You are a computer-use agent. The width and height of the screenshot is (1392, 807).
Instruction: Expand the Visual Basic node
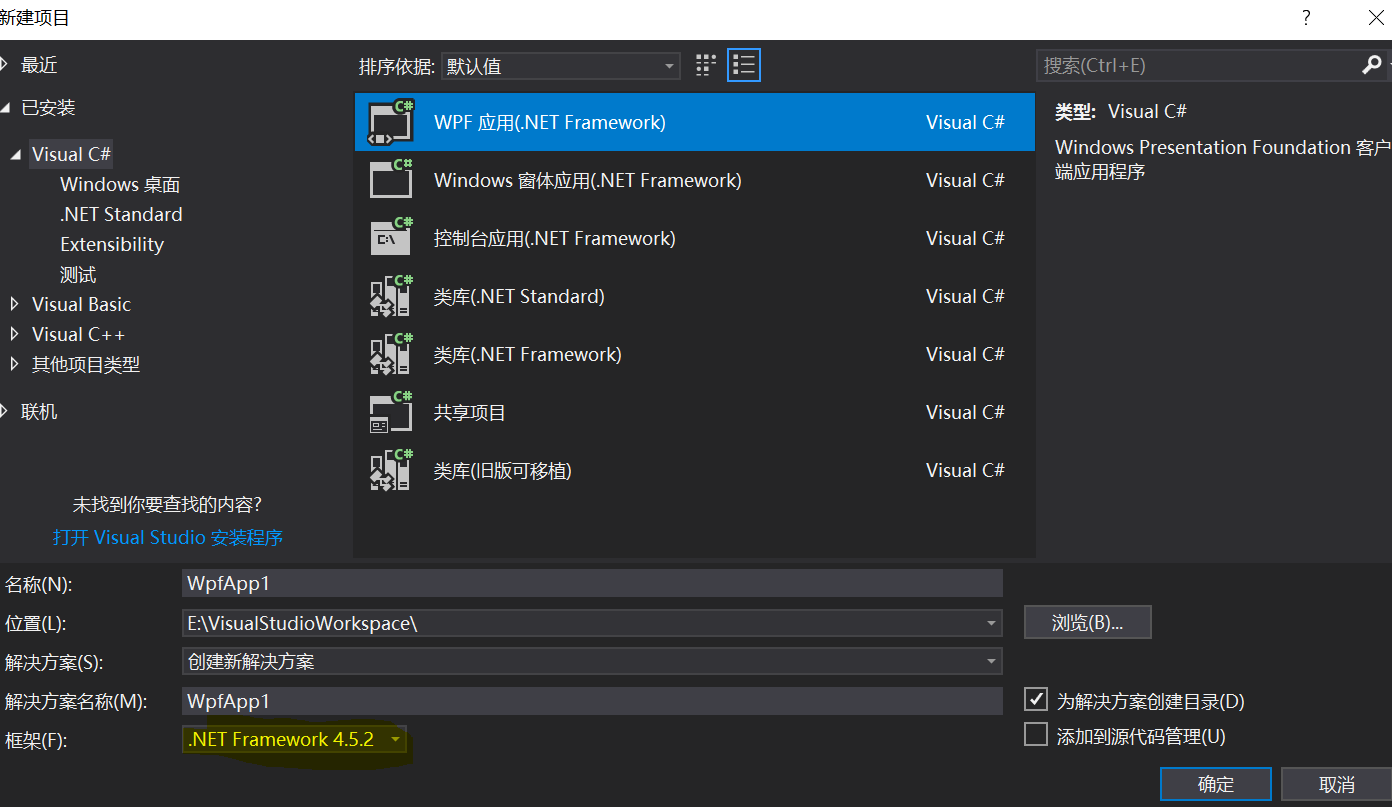[14, 304]
